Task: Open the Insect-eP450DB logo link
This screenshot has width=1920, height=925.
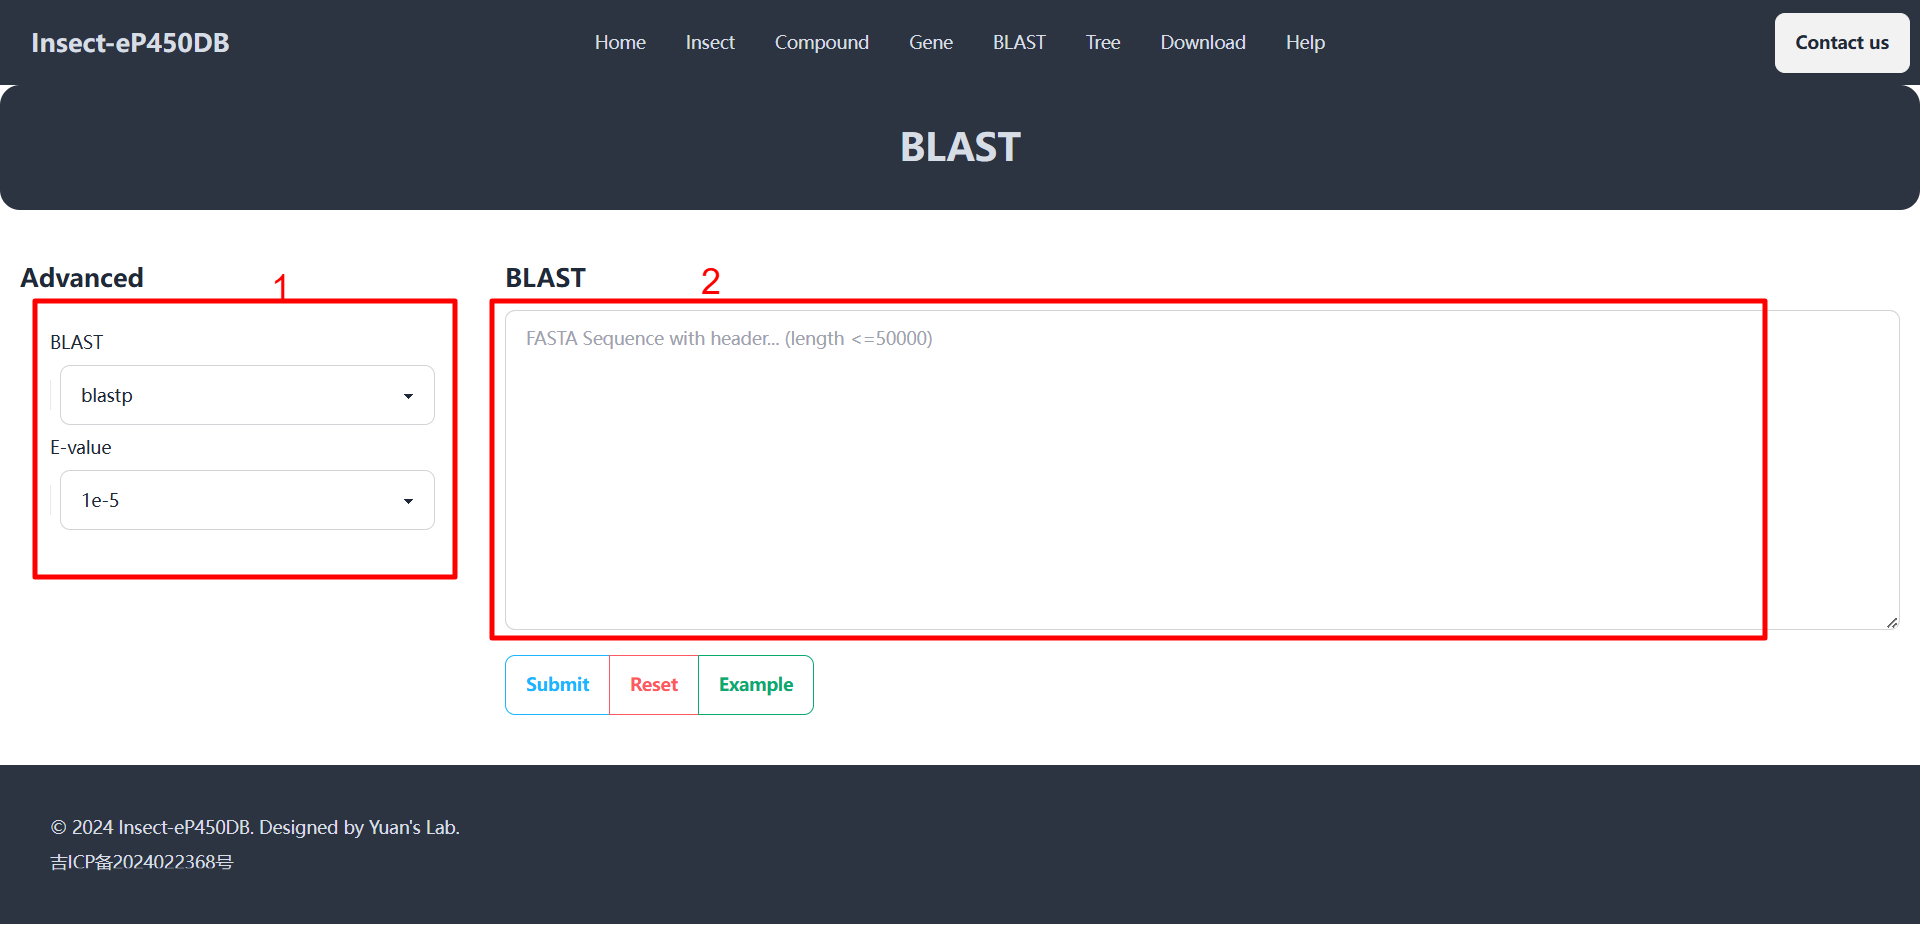Action: tap(130, 43)
